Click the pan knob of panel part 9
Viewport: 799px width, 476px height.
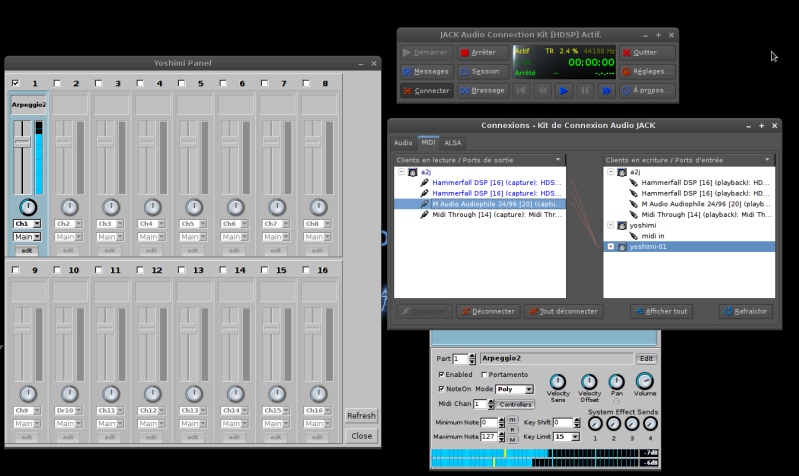(x=28, y=394)
